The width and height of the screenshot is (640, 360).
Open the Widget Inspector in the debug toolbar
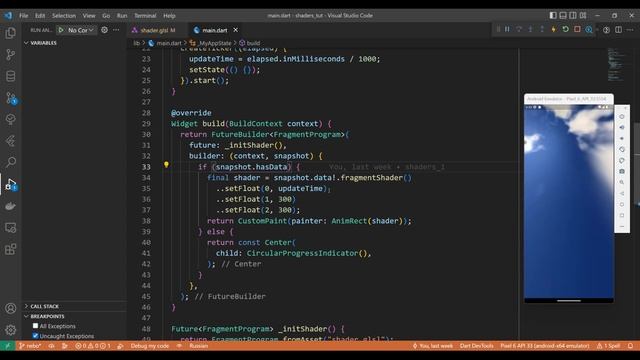pos(589,29)
